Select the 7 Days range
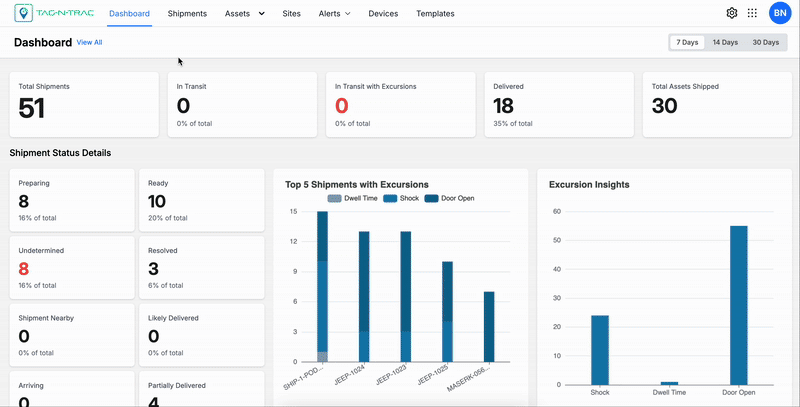800x407 pixels. (687, 42)
